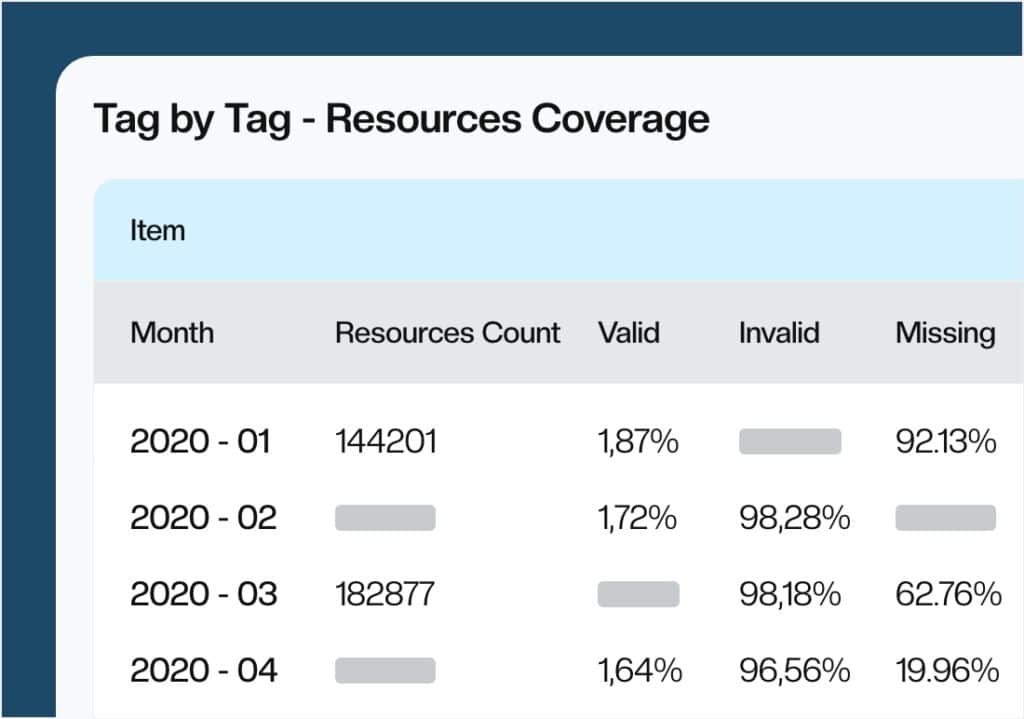Screen dimensions: 1024x719
Task: Click the redacted Resources Count for 2020 - 02
Action: (386, 518)
